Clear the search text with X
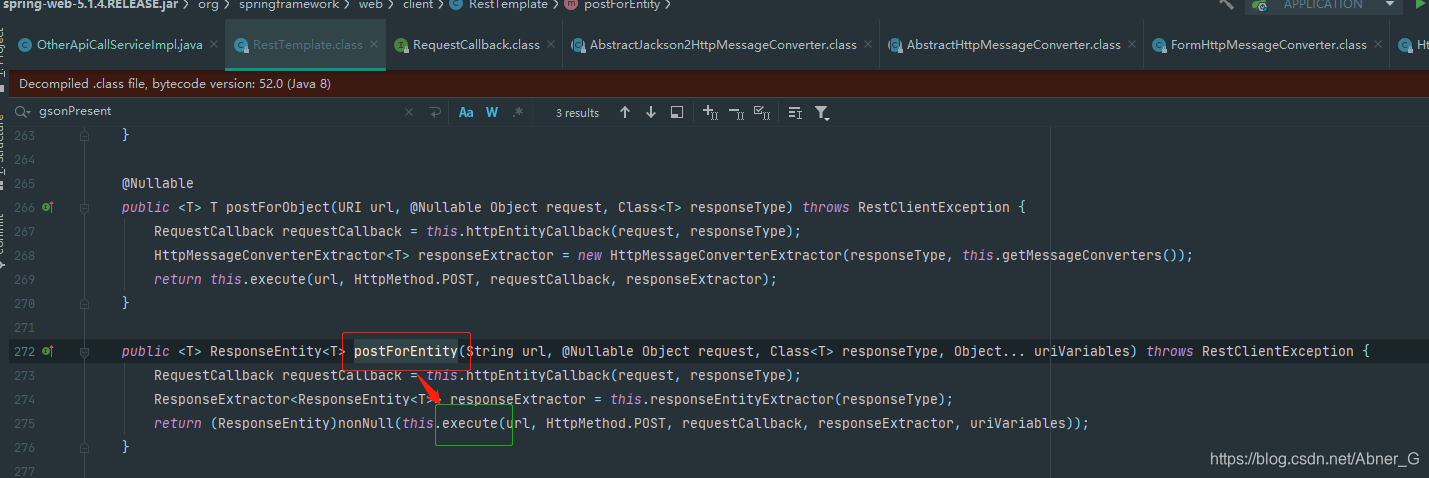Image resolution: width=1429 pixels, height=478 pixels. coord(409,113)
